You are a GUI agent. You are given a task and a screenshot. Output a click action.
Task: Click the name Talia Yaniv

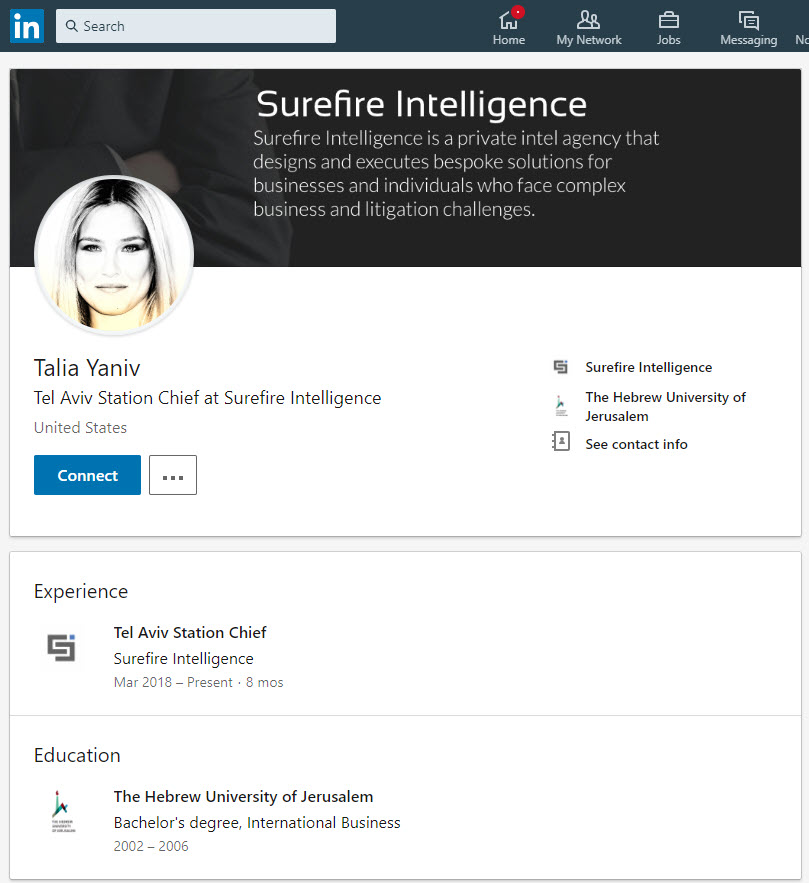[x=87, y=368]
